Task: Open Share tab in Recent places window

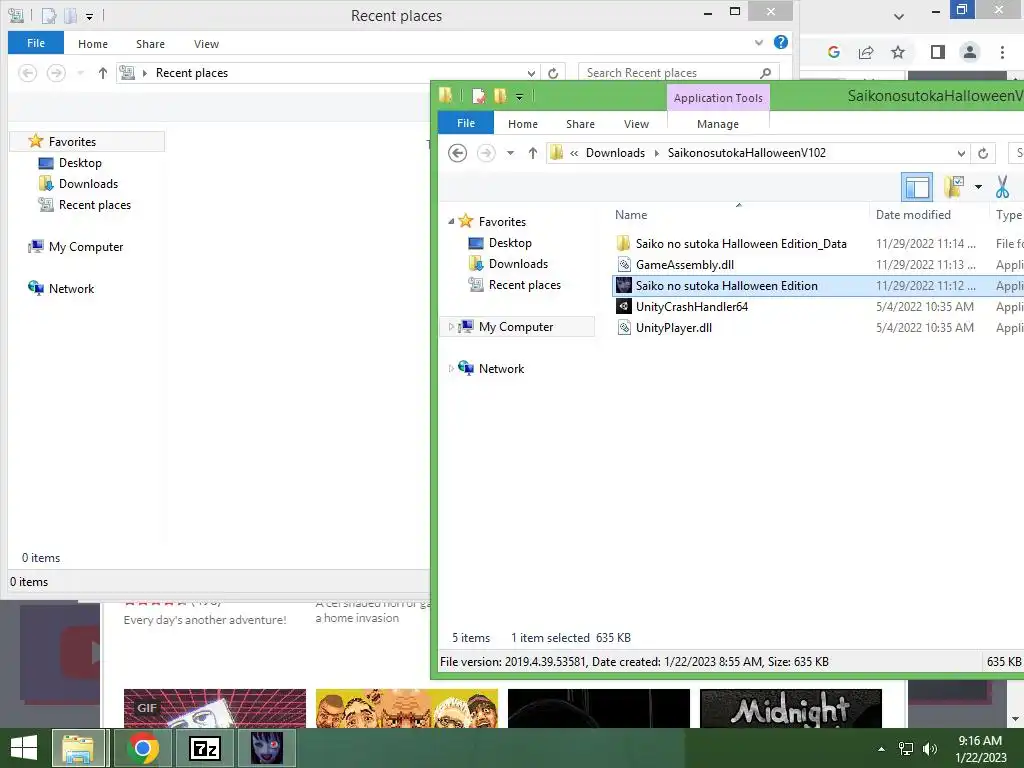Action: pos(150,44)
